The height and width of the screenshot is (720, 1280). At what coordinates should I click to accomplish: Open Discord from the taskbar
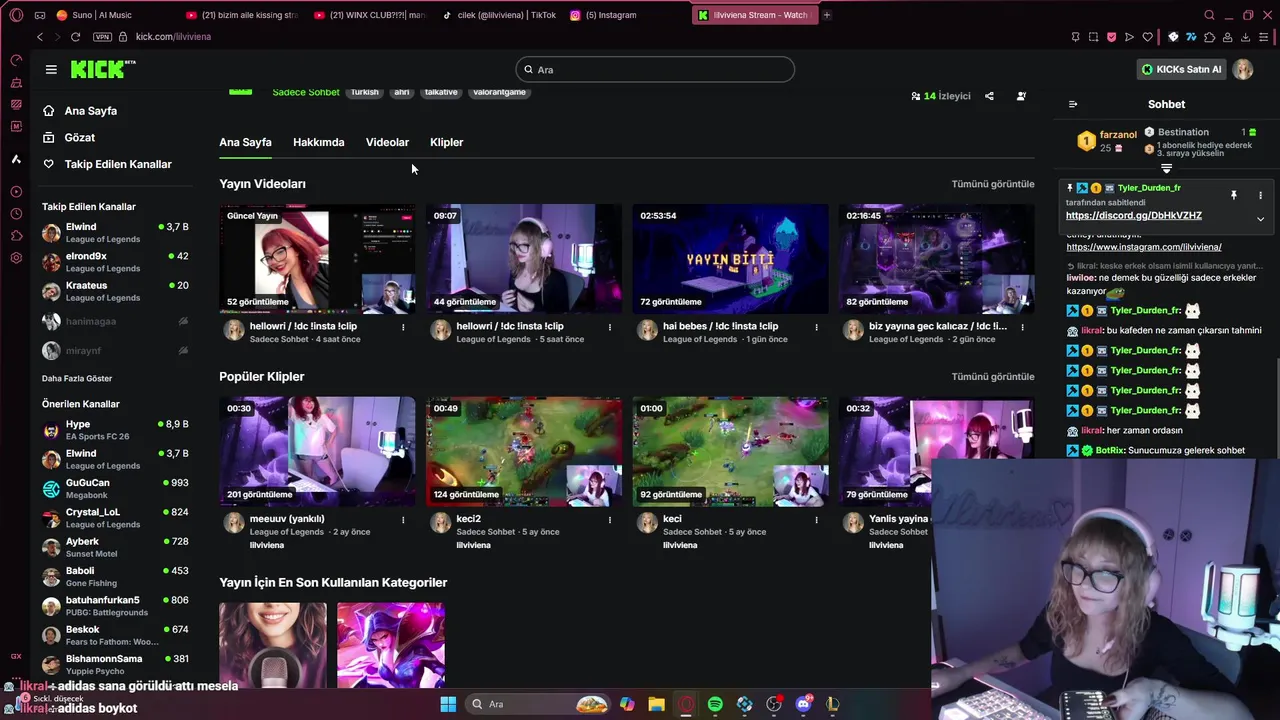803,704
